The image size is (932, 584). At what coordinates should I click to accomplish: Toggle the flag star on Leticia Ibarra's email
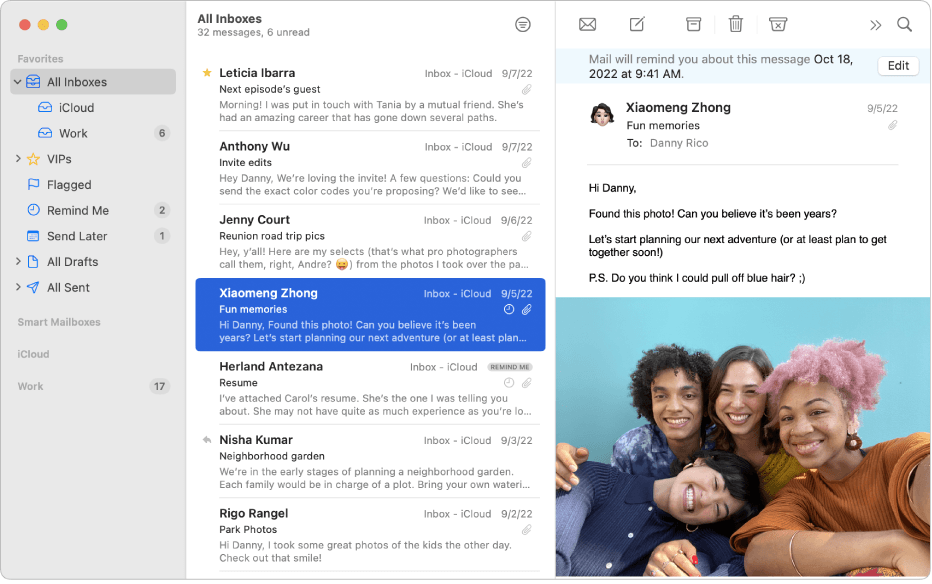pos(207,72)
